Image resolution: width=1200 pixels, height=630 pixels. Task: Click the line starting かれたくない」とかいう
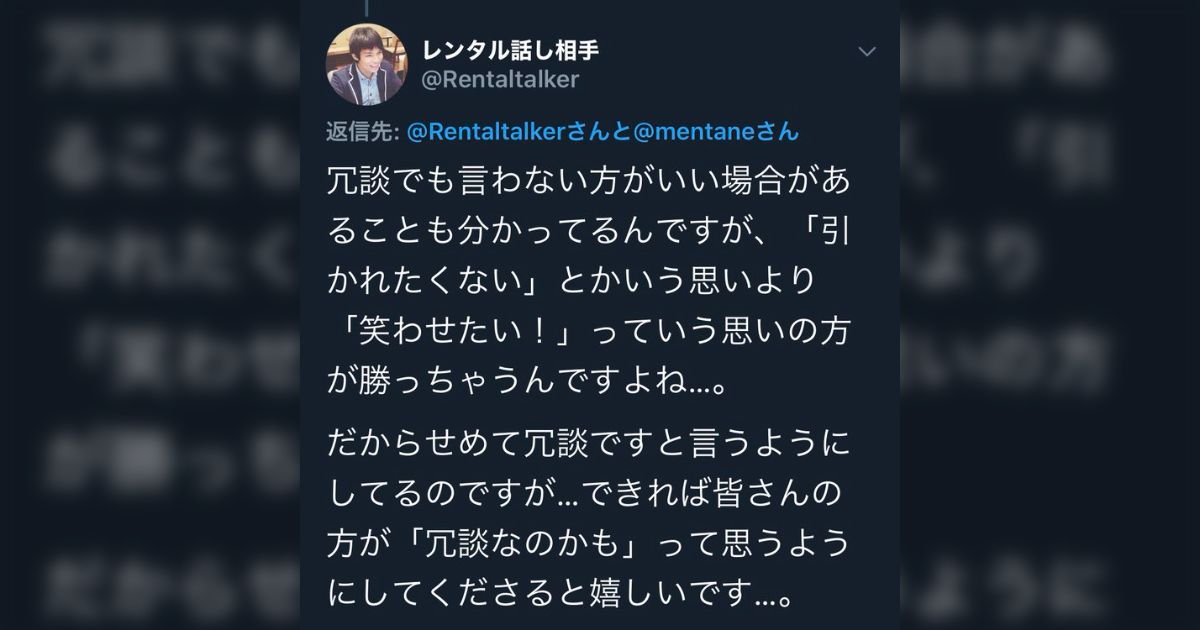pyautogui.click(x=572, y=282)
